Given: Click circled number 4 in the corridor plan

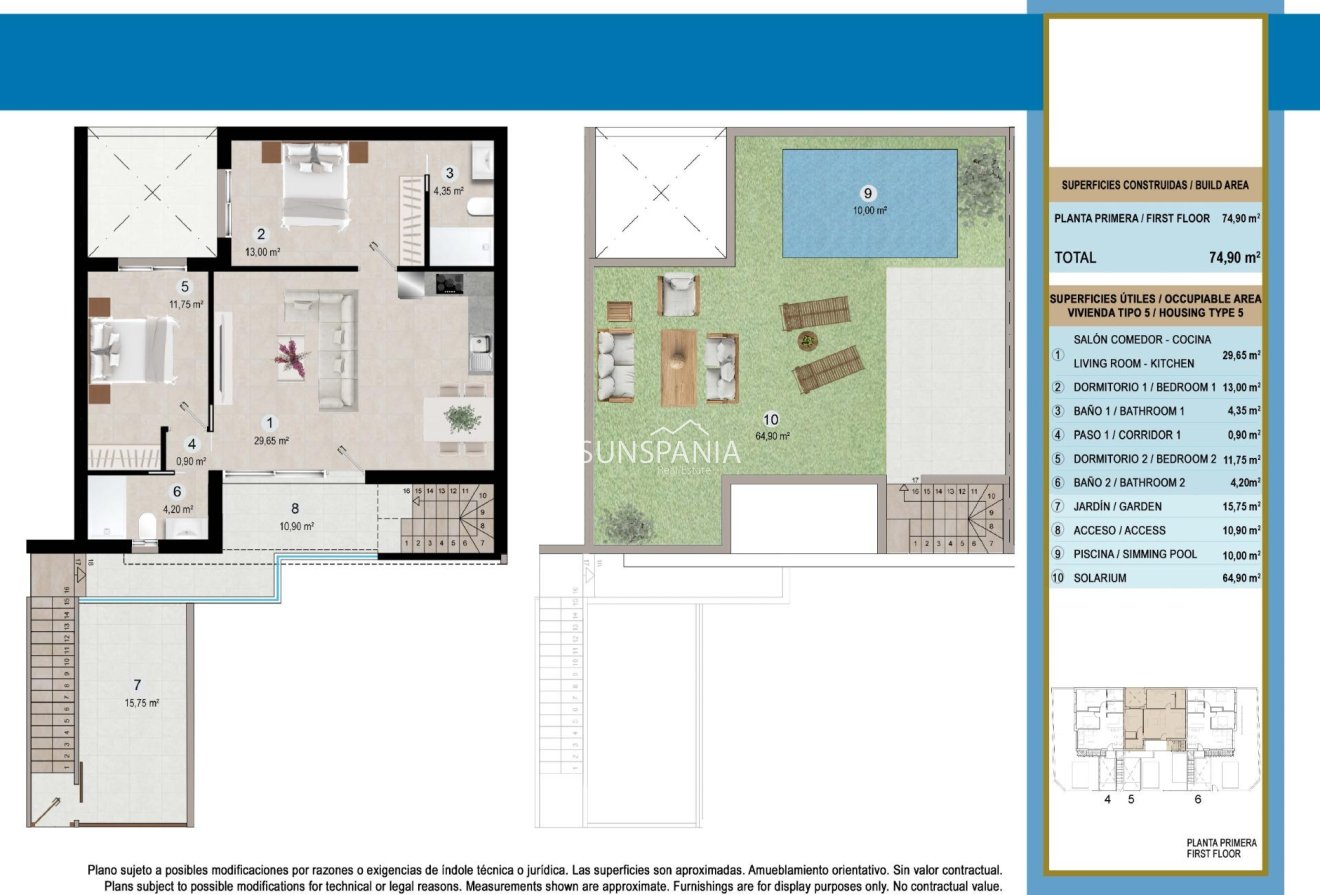Looking at the screenshot, I should [192, 446].
